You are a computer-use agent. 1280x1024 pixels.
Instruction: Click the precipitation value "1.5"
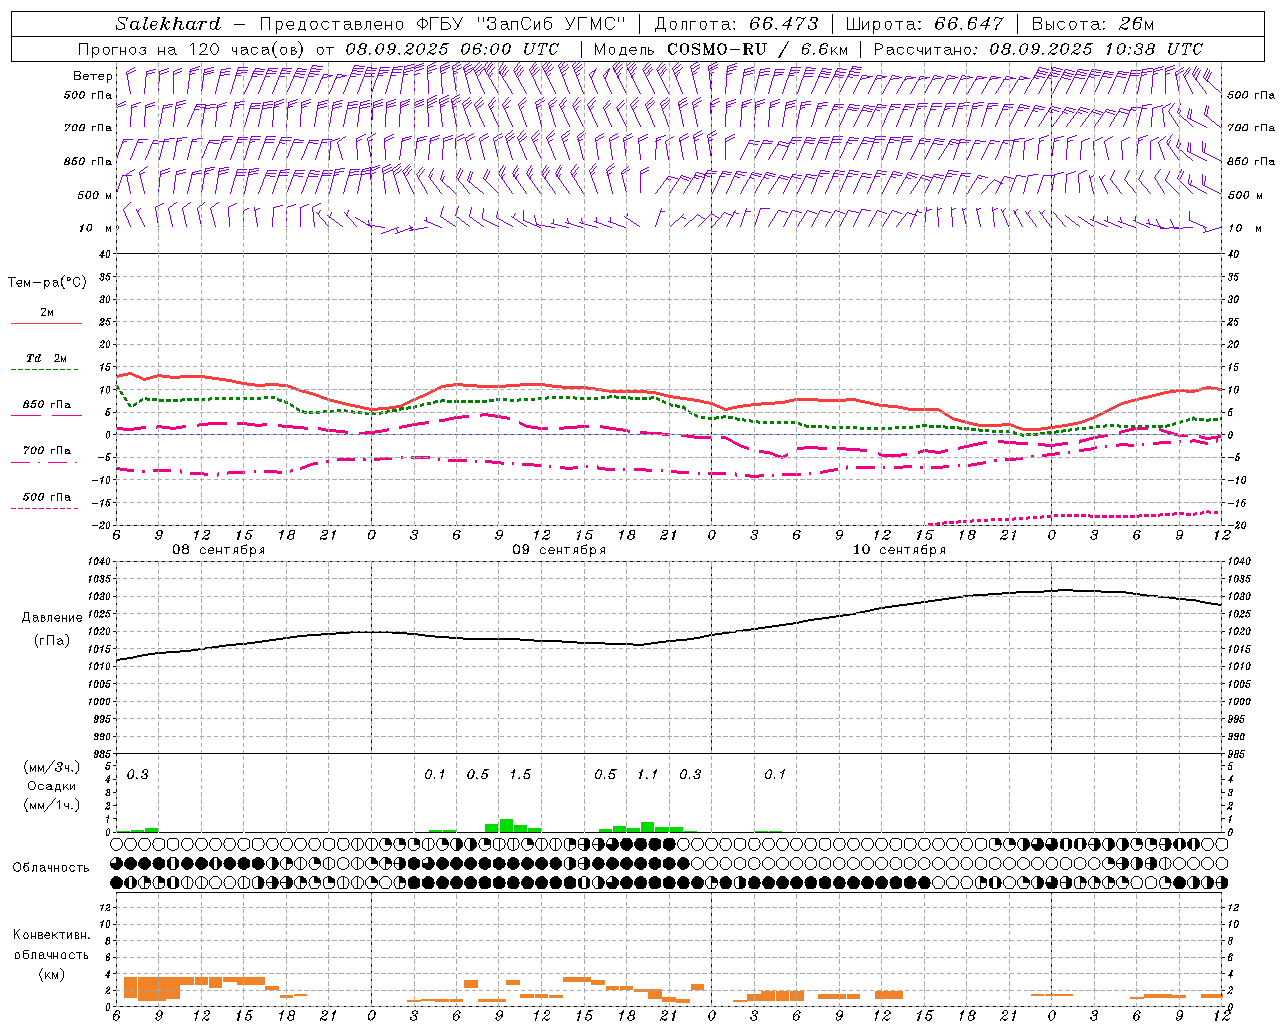[520, 775]
